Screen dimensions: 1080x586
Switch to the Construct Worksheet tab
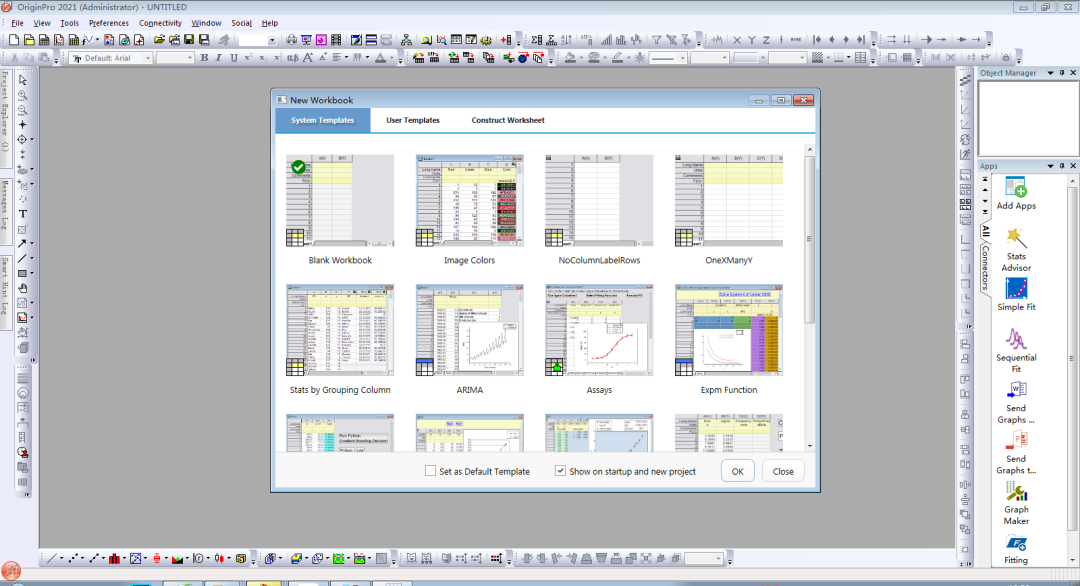(508, 120)
